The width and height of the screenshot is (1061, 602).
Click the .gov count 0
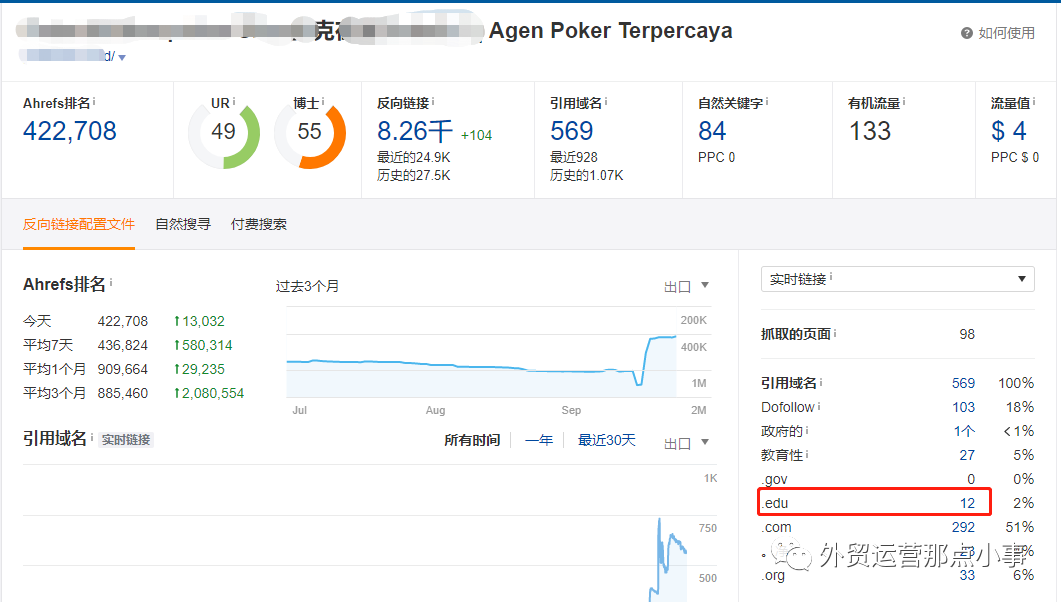[x=970, y=479]
